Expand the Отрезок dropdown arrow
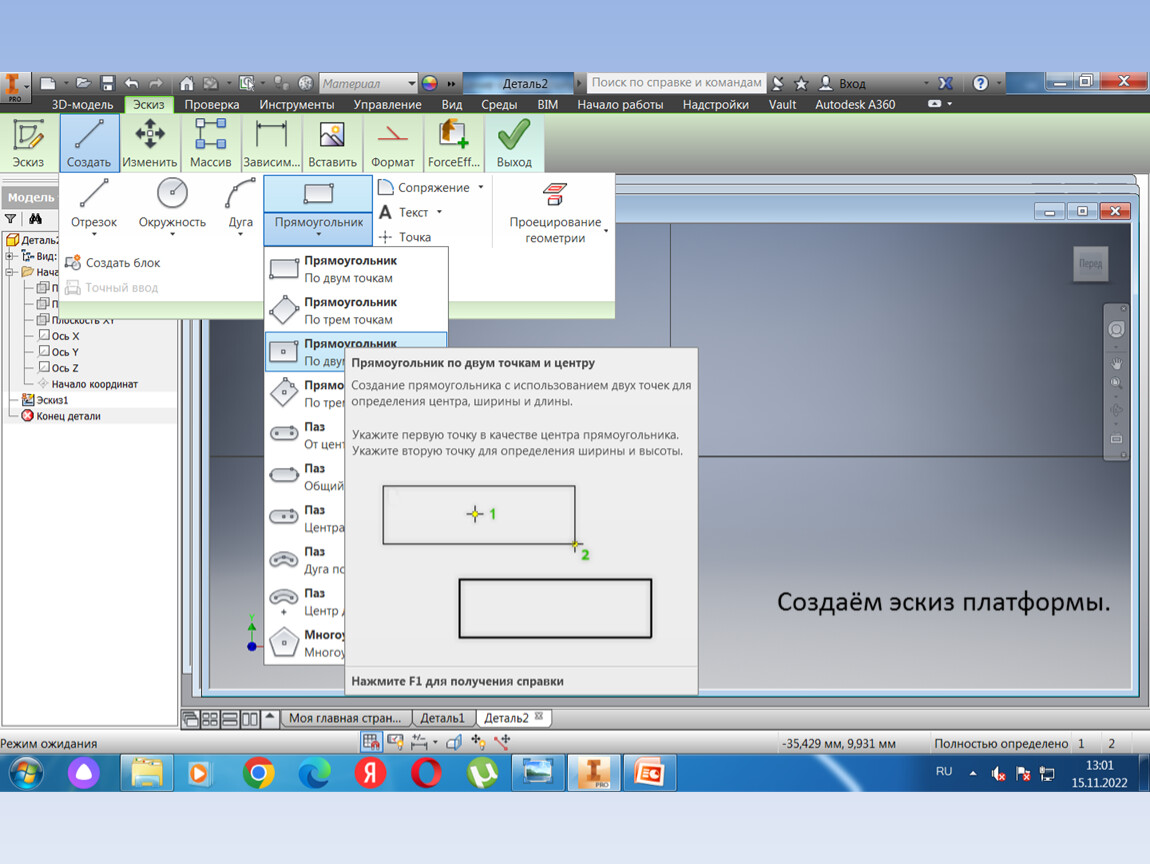Screen dimensions: 1150x864 click(94, 235)
